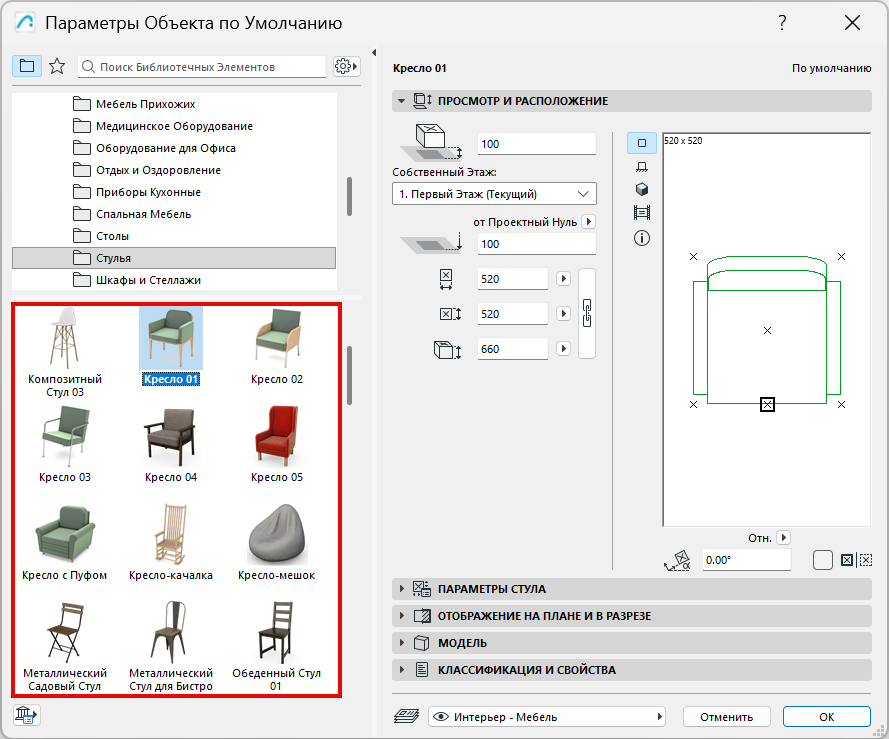Screen dimensions: 889x739
Task: Open Собственный Этаж story dropdown
Action: click(494, 194)
